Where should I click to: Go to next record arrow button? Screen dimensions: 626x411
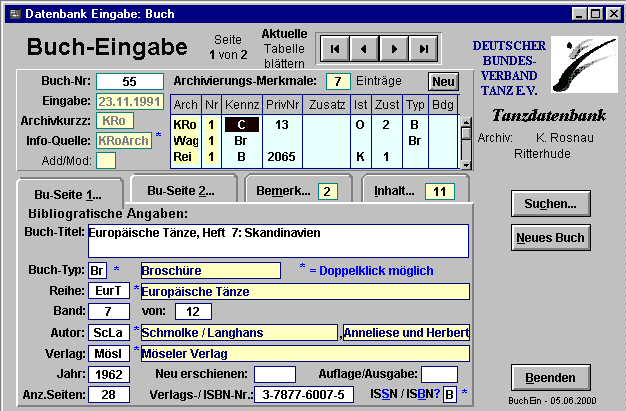point(394,47)
